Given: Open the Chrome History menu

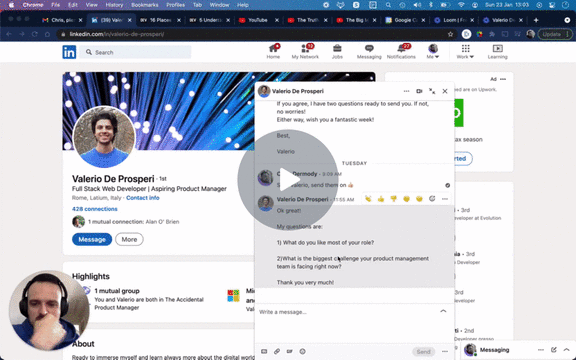Looking at the screenshot, I should tap(114, 5).
